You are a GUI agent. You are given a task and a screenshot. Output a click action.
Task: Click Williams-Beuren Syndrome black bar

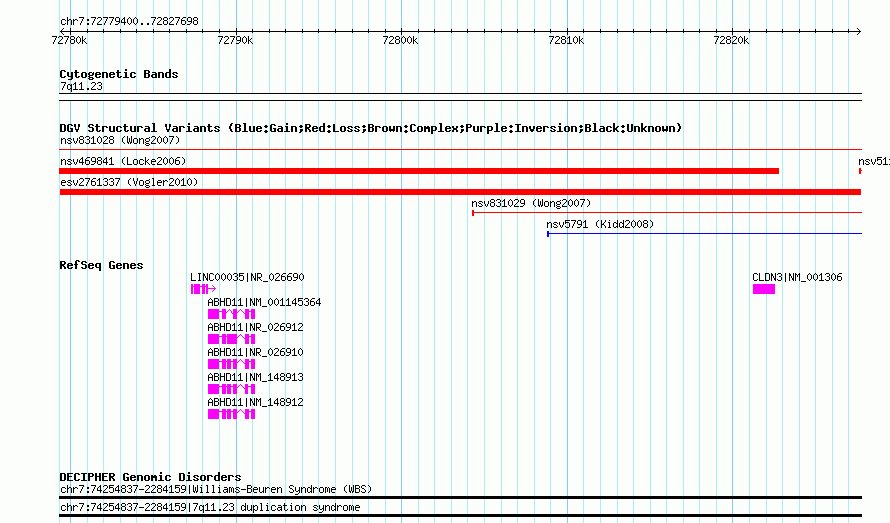click(x=460, y=497)
